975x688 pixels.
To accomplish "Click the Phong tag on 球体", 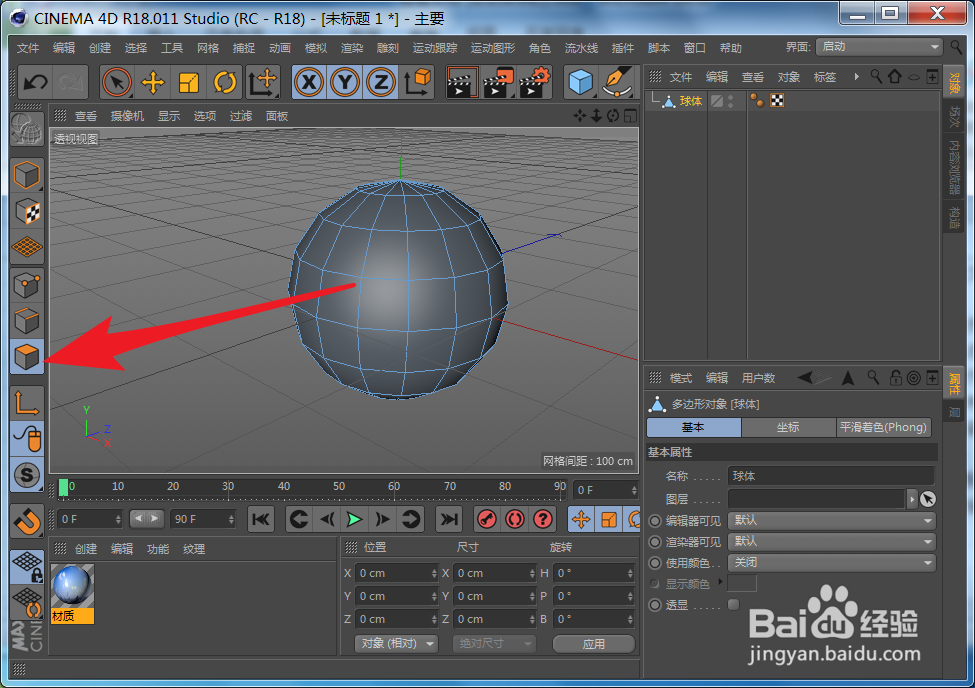I will coord(757,101).
